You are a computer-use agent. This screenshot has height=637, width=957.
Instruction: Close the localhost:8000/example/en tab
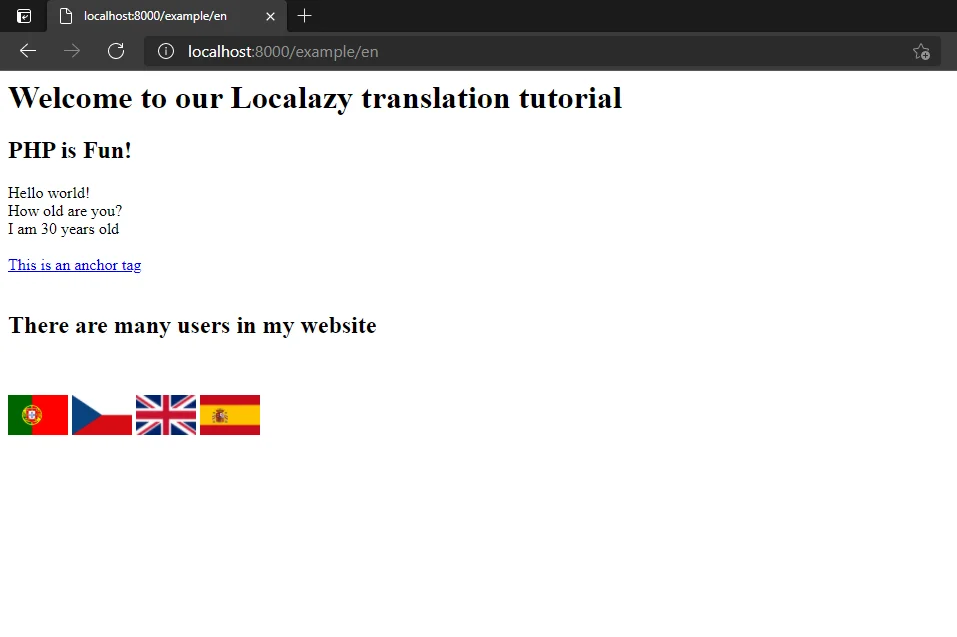pos(269,16)
